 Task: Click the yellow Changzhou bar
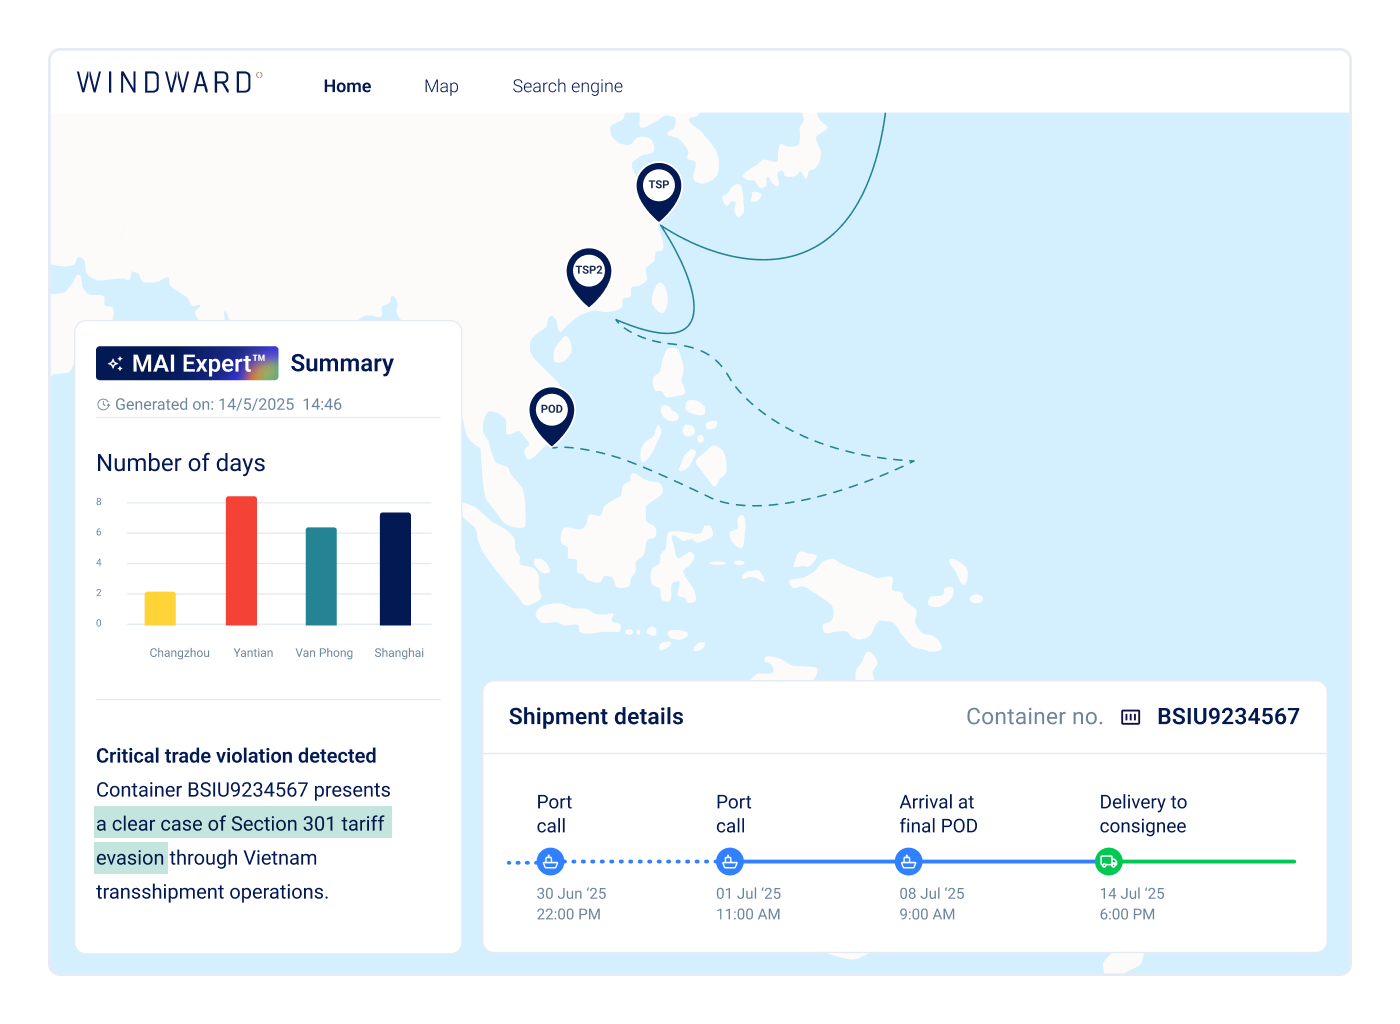(x=160, y=609)
